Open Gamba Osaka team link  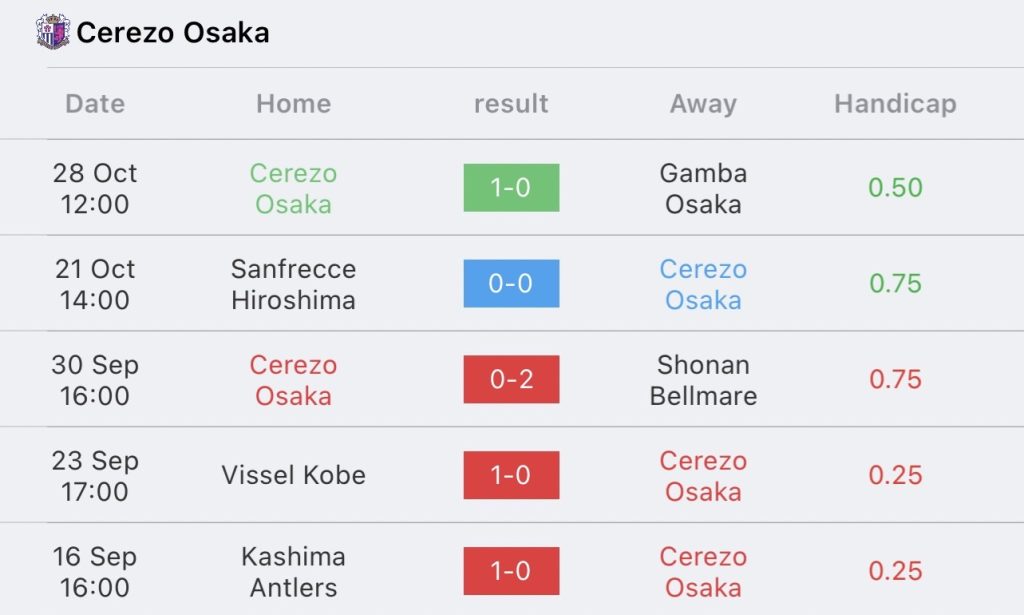point(703,189)
